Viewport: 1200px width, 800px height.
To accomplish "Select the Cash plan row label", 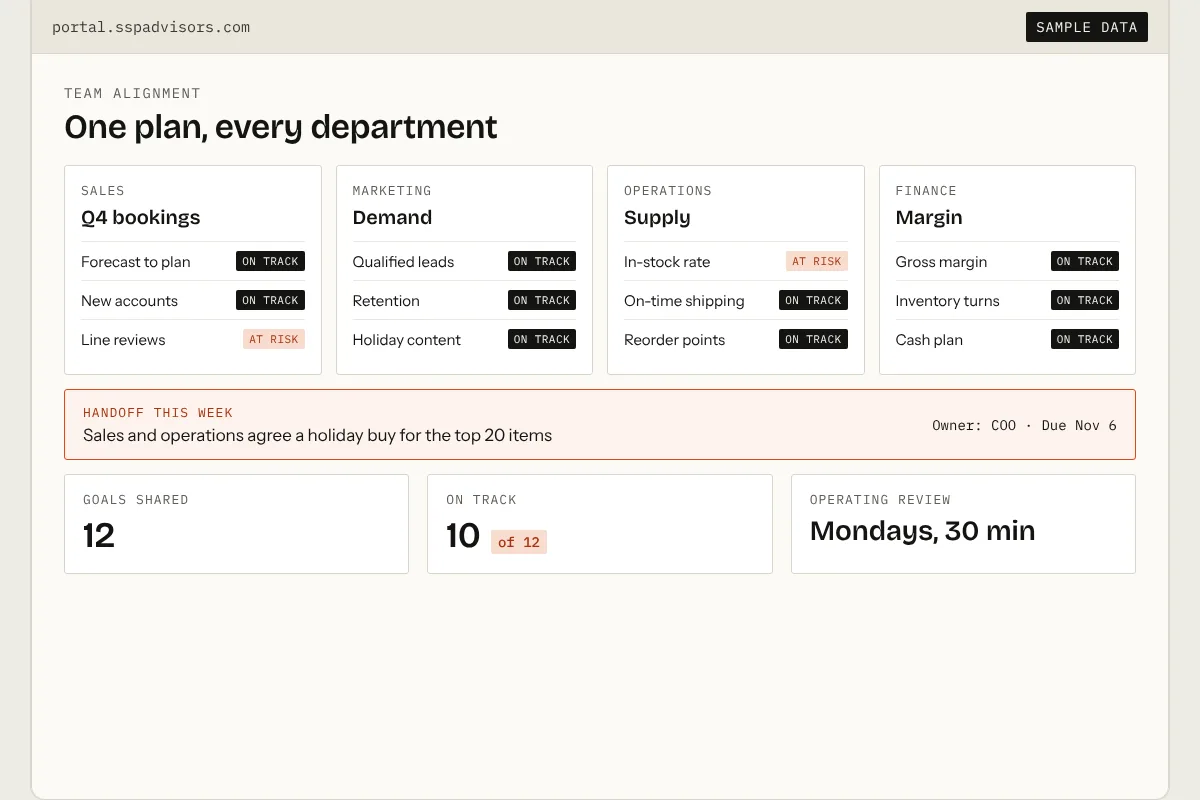I will [x=929, y=339].
